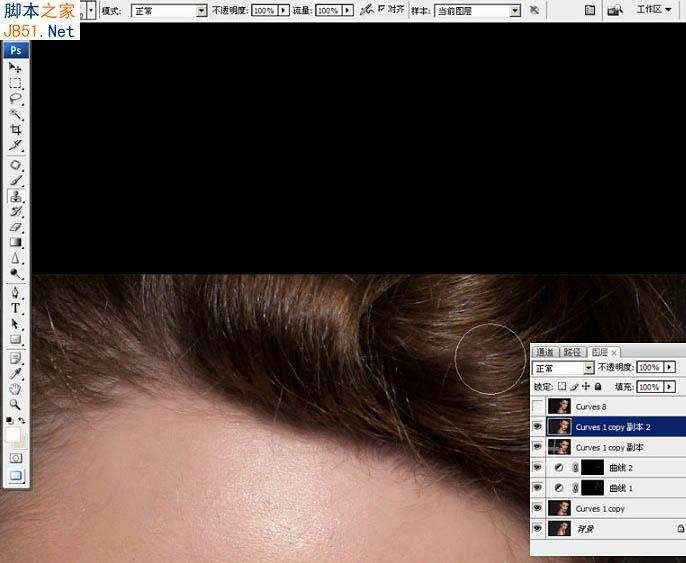
Task: Open Bridge from the options bar
Action: [615, 10]
